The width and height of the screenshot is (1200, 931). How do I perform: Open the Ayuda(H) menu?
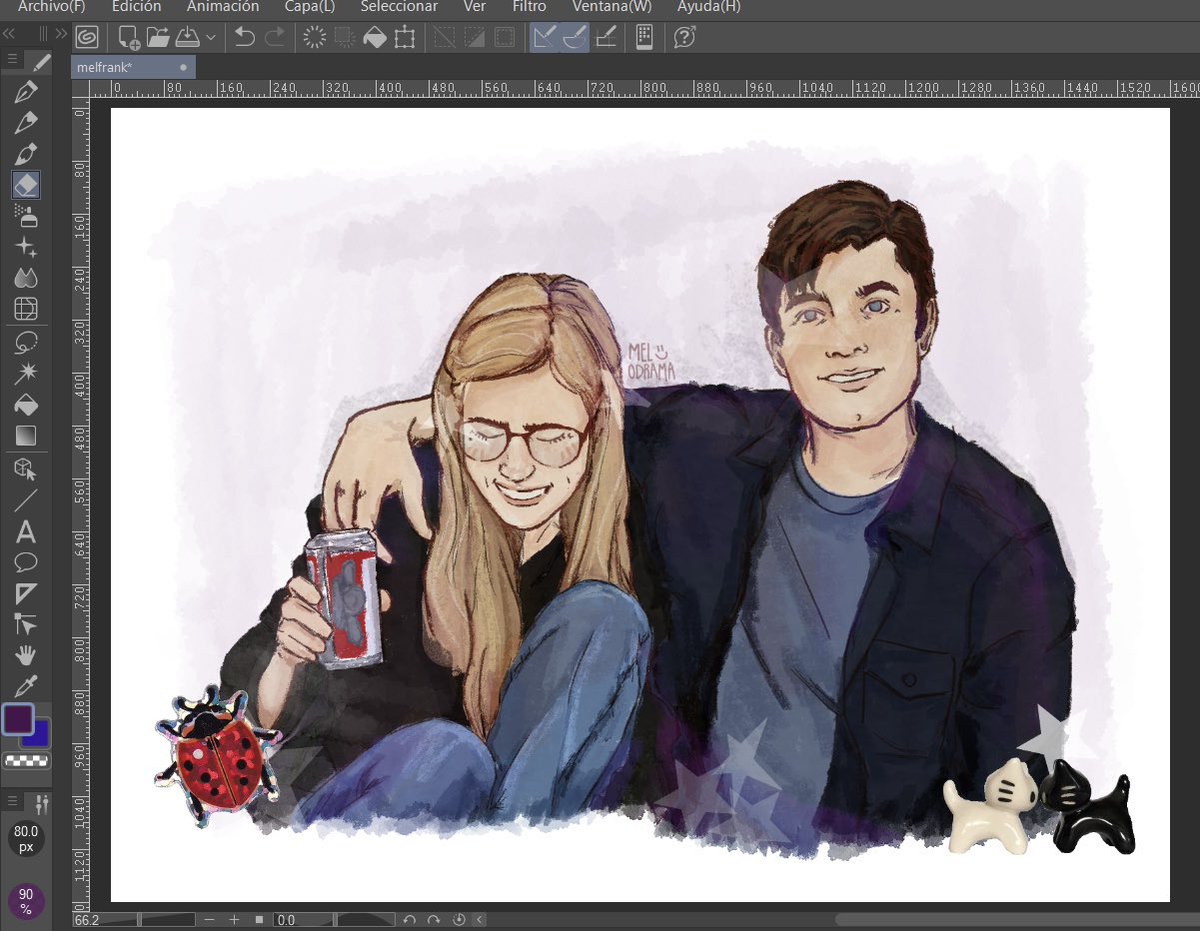click(x=709, y=7)
